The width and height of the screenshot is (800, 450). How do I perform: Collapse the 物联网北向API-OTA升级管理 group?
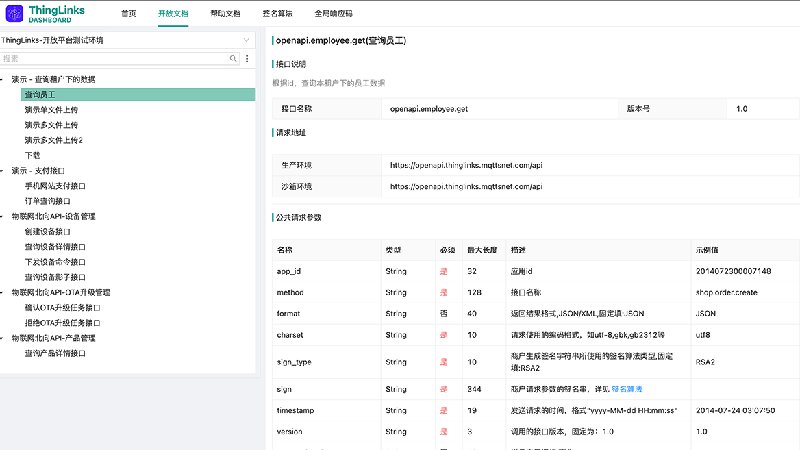pos(2,292)
